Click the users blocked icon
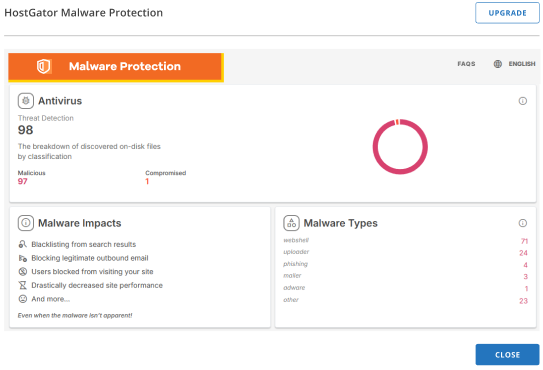Viewport: 543px width, 370px height. point(23,272)
